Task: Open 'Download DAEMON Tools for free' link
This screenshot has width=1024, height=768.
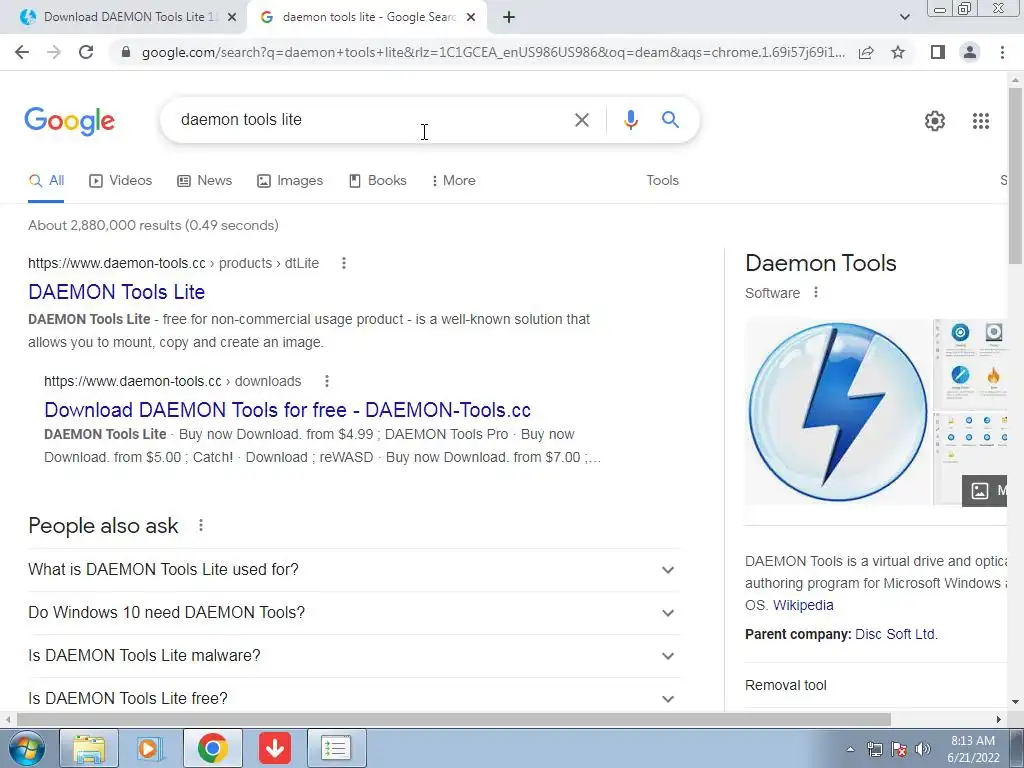Action: 287,410
